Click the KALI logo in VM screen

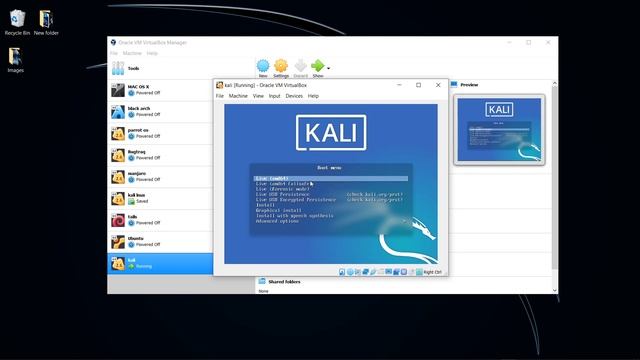point(331,133)
